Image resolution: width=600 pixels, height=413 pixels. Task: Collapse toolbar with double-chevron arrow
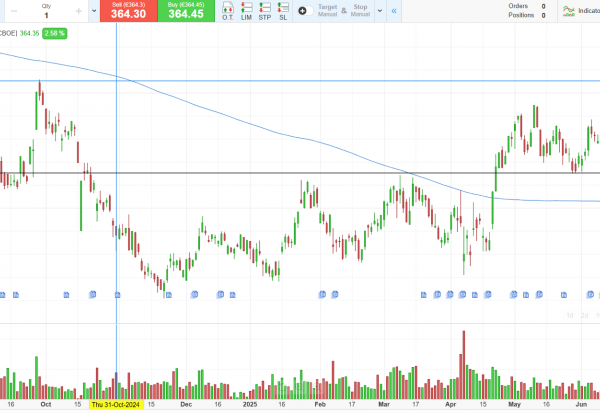coord(394,10)
